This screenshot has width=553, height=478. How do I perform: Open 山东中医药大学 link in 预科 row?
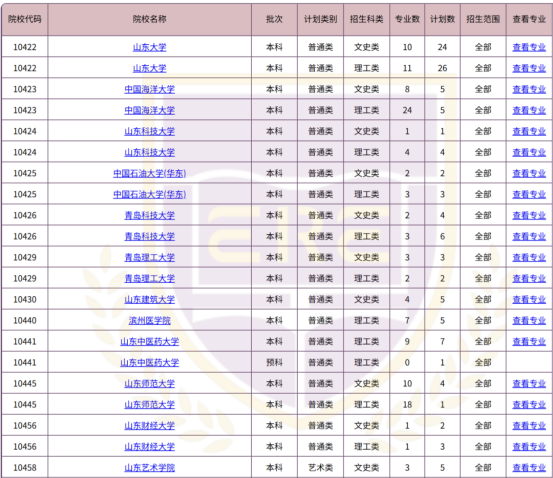point(149,362)
